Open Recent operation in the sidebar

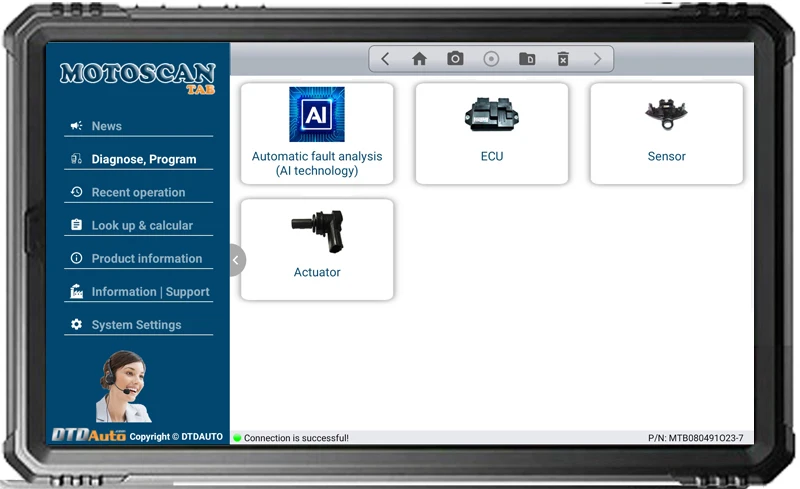[138, 192]
